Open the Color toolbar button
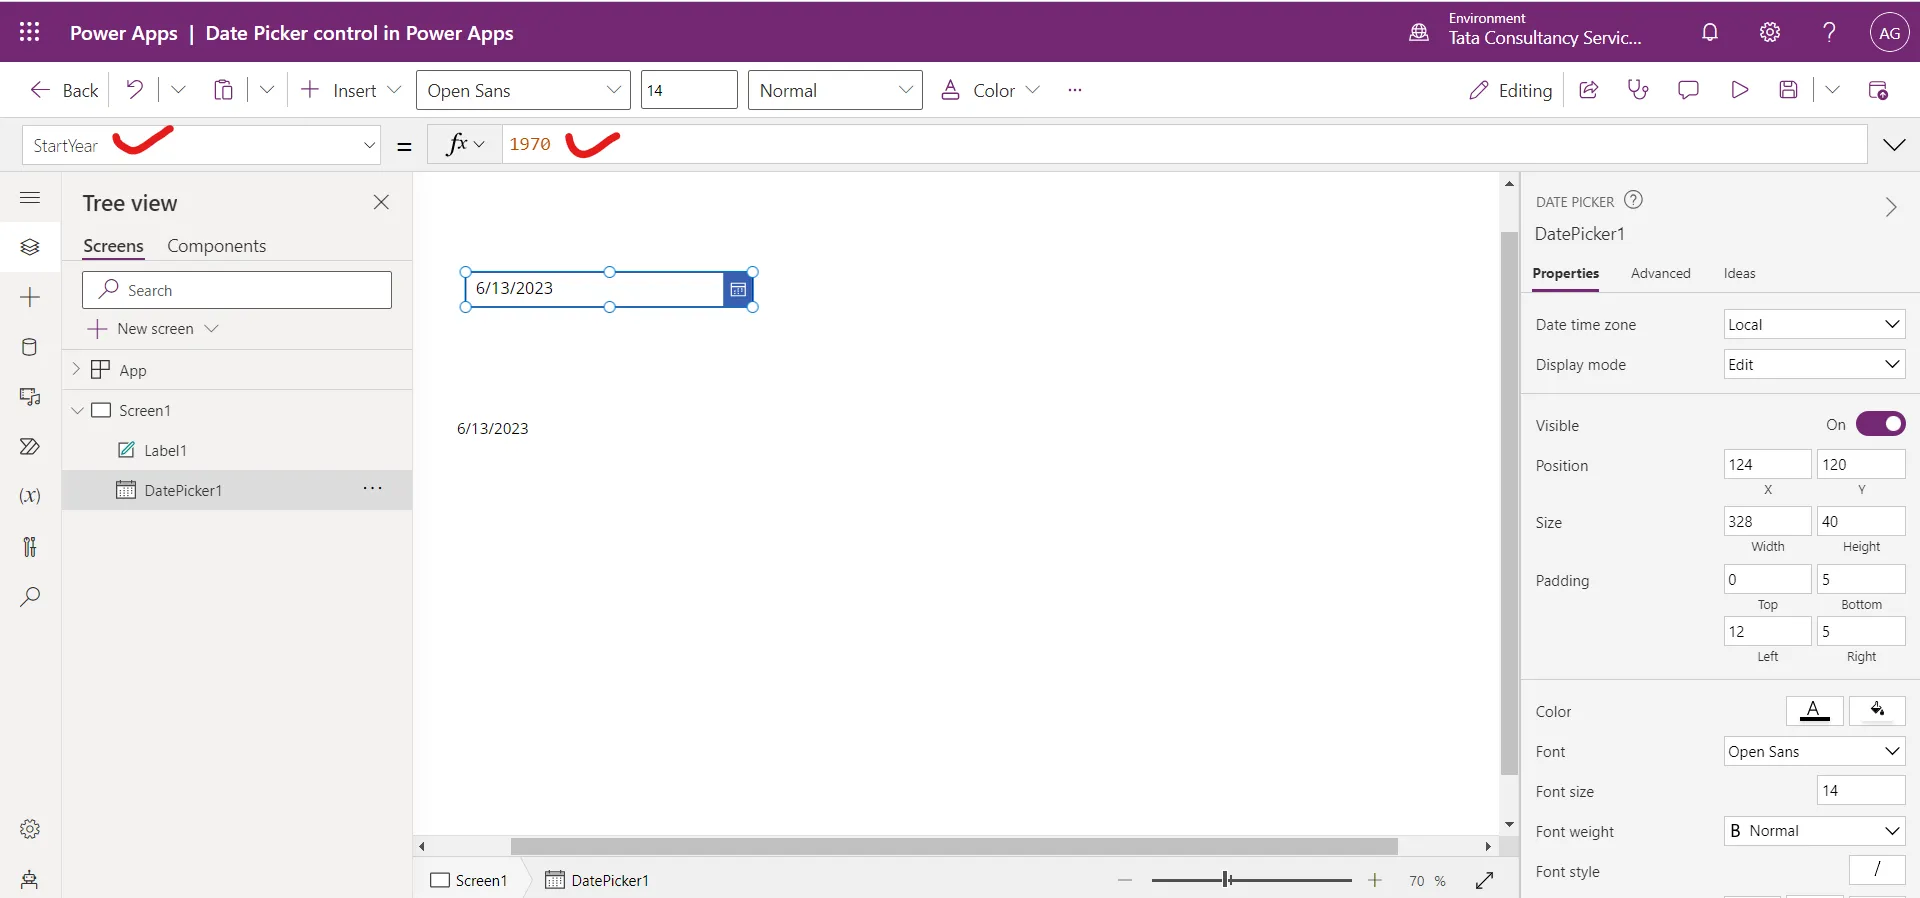The width and height of the screenshot is (1920, 898). point(991,90)
